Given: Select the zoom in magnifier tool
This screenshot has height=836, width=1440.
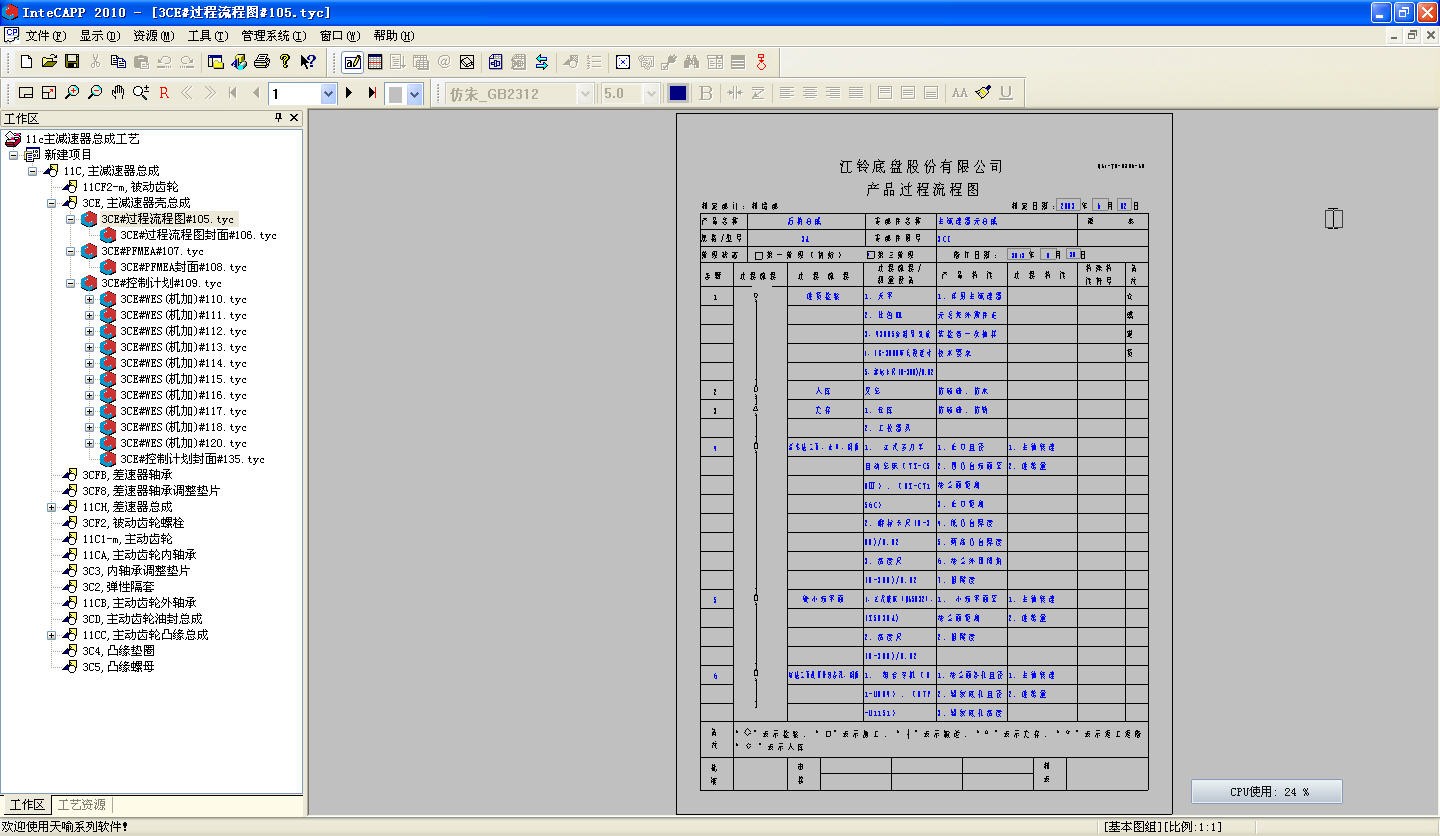Looking at the screenshot, I should tap(72, 93).
